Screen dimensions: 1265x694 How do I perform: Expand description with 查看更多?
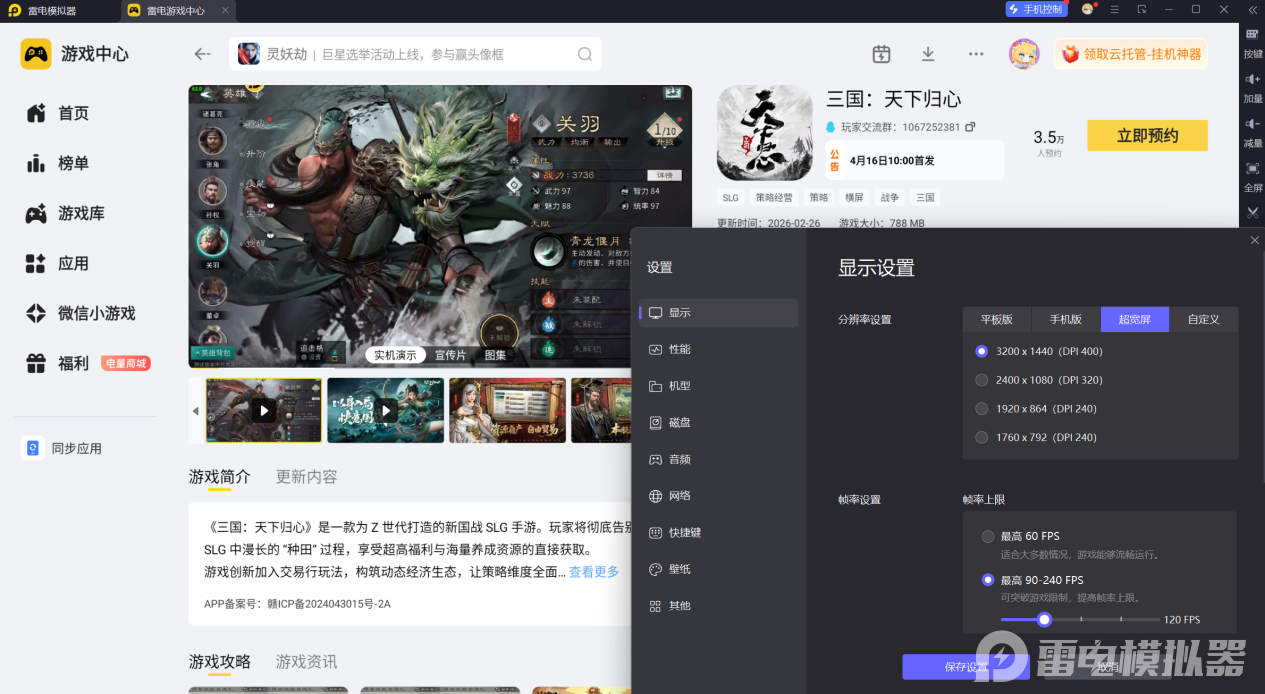click(594, 572)
